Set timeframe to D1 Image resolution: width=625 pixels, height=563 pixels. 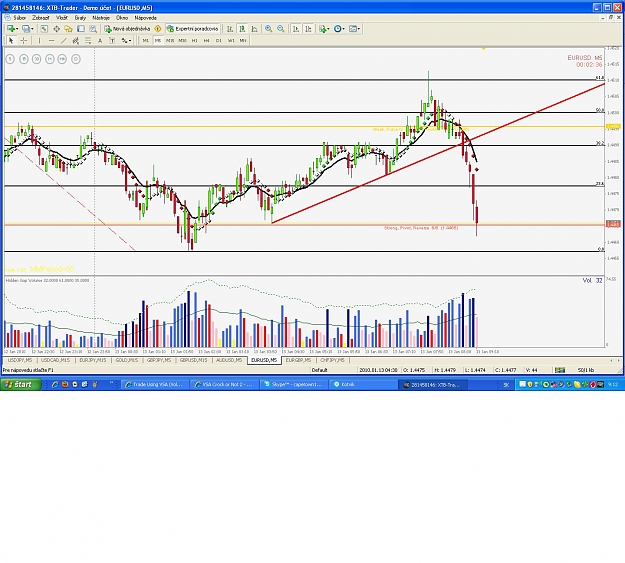[218, 40]
